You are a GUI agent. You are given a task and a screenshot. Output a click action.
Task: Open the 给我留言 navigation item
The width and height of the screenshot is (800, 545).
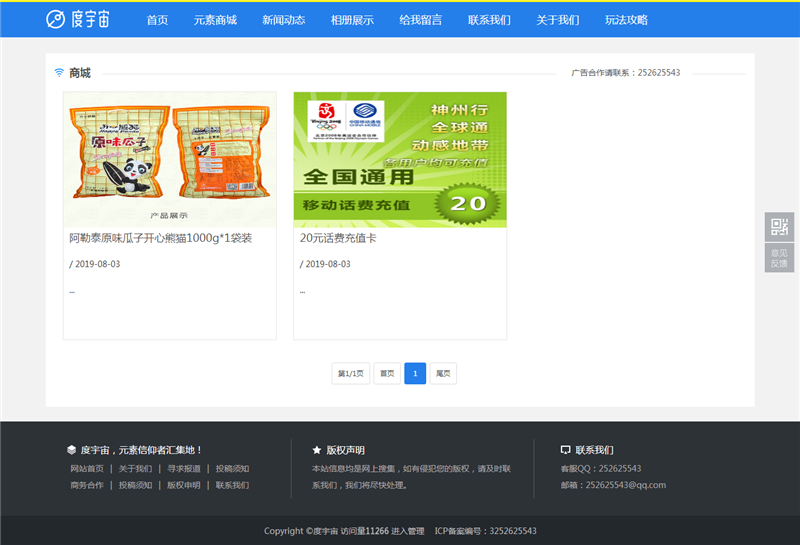tap(420, 20)
